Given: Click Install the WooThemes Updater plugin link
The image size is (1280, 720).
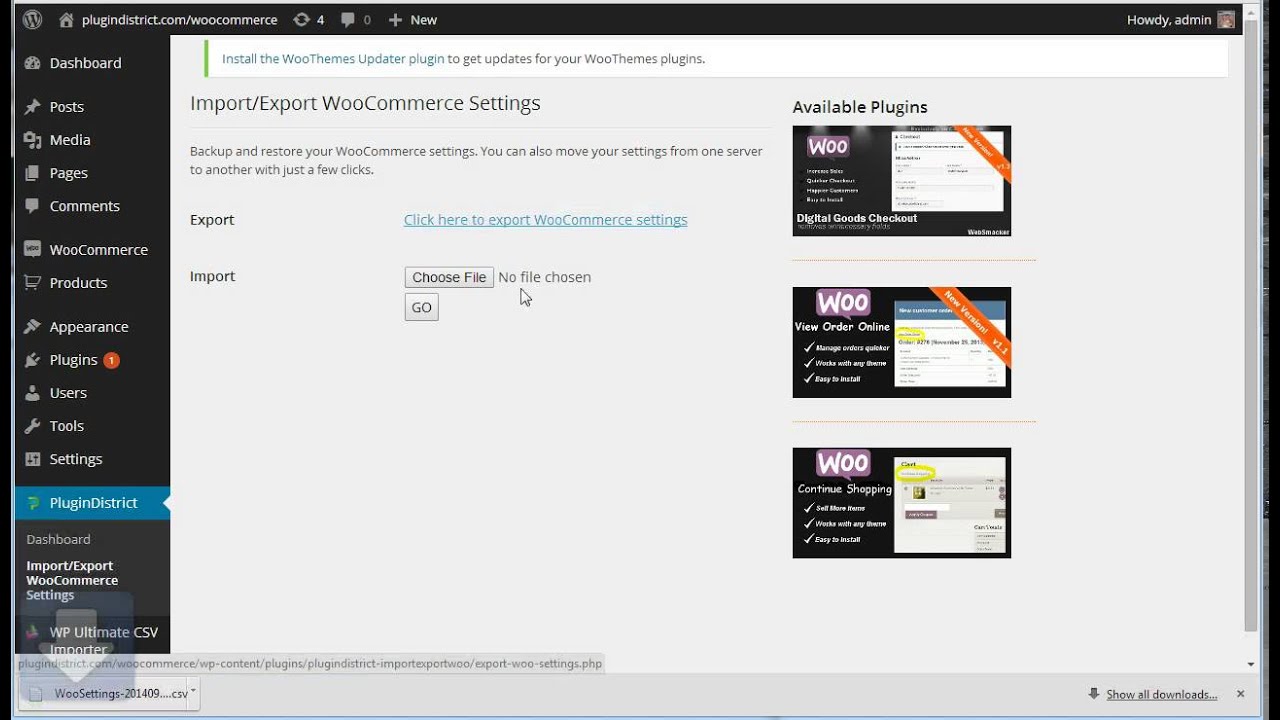Looking at the screenshot, I should point(333,59).
